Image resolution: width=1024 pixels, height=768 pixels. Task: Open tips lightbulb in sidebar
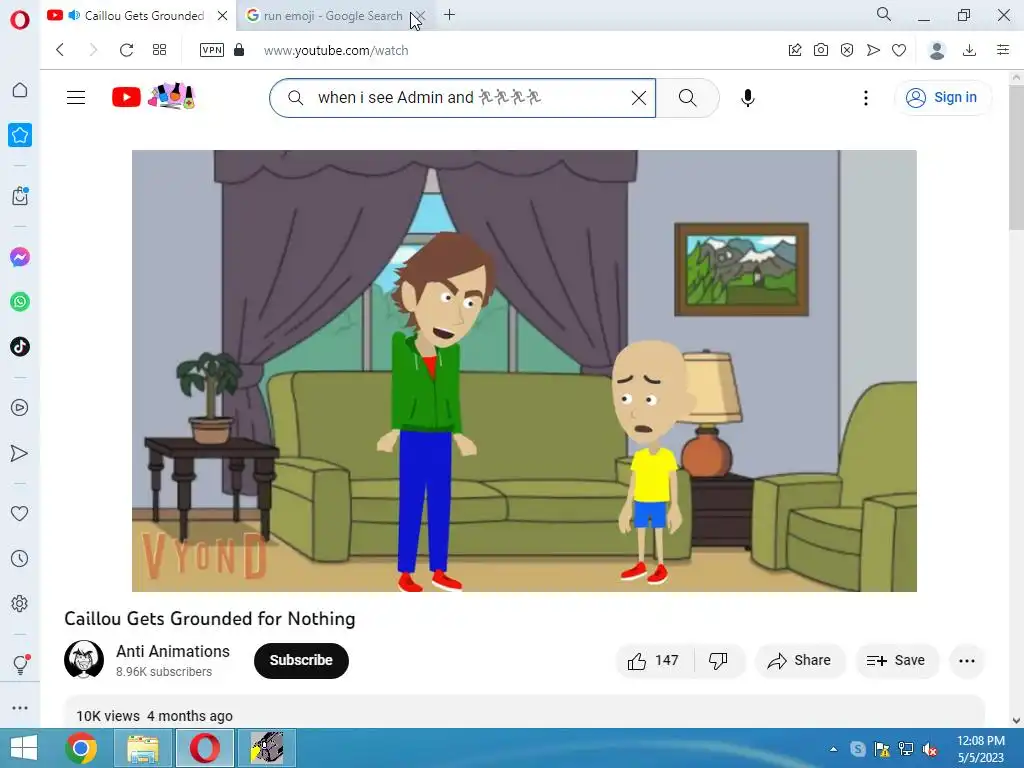click(x=20, y=664)
